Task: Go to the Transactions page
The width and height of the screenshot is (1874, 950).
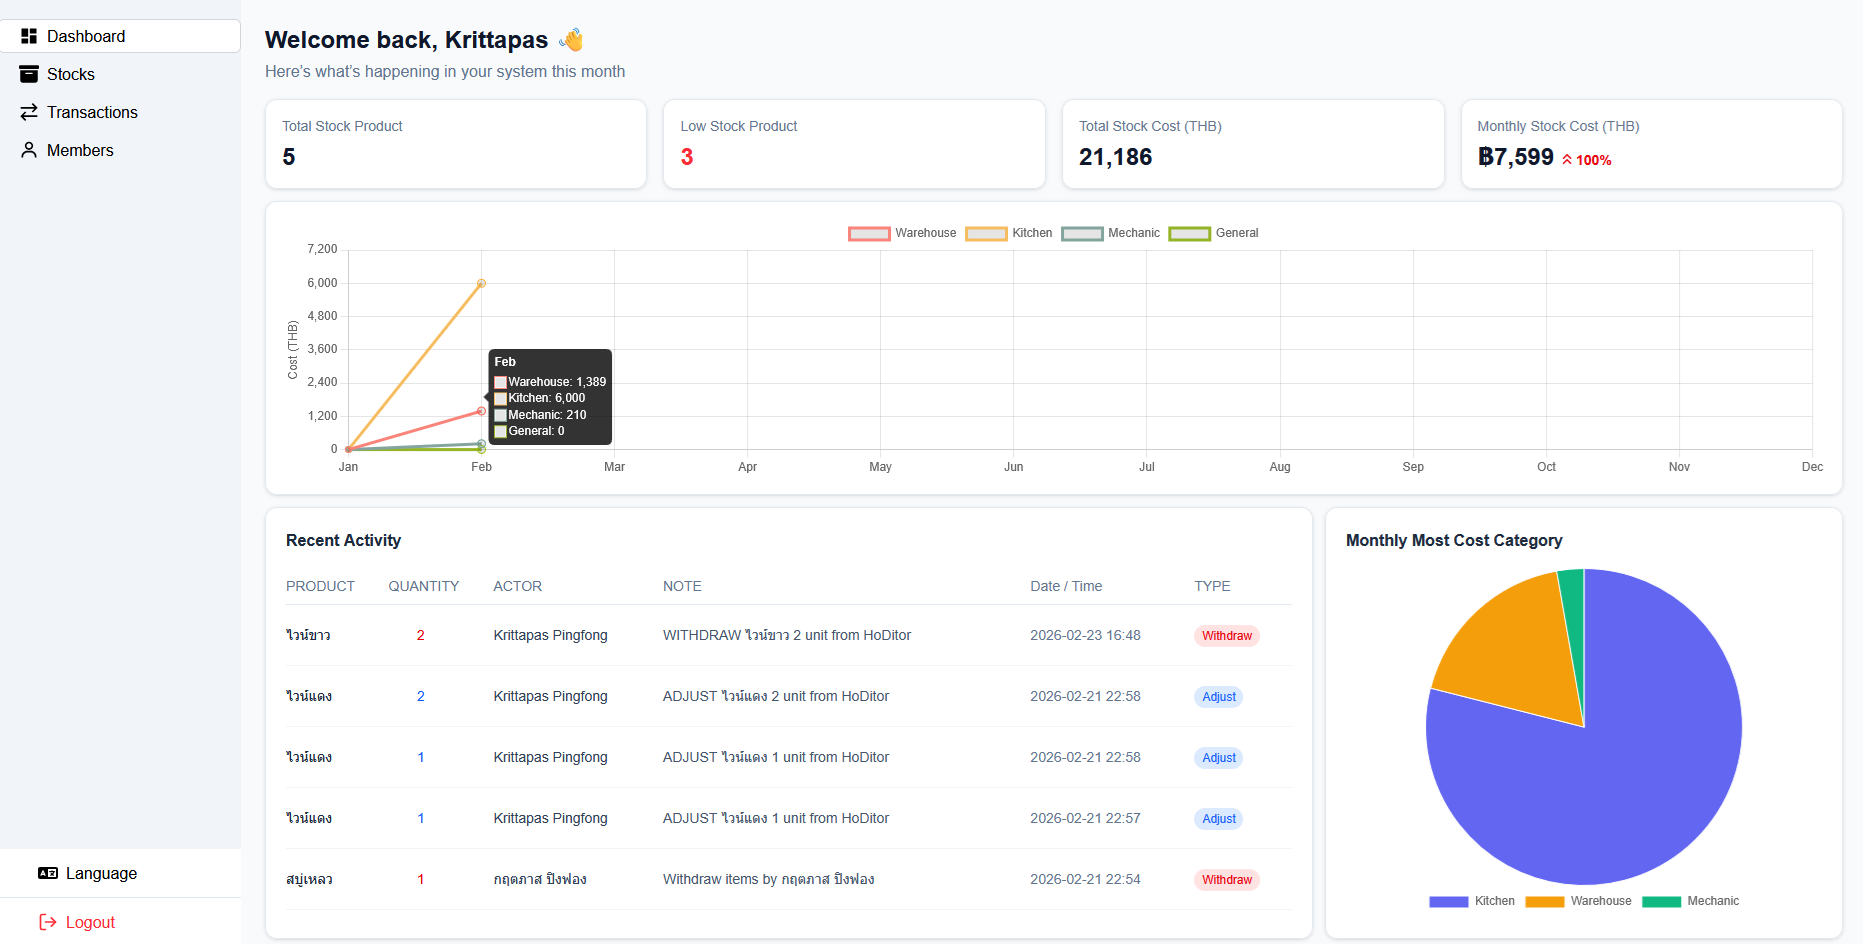Action: coord(92,112)
